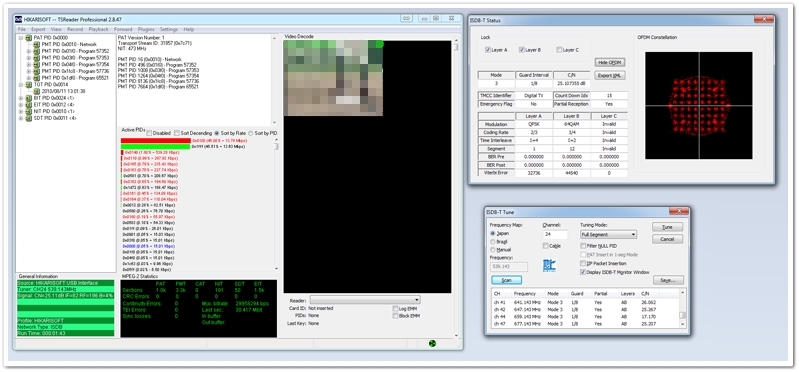Screen dimensions: 799x372
Task: Click the SDT PID 0x0011 node icon
Action: (29, 118)
